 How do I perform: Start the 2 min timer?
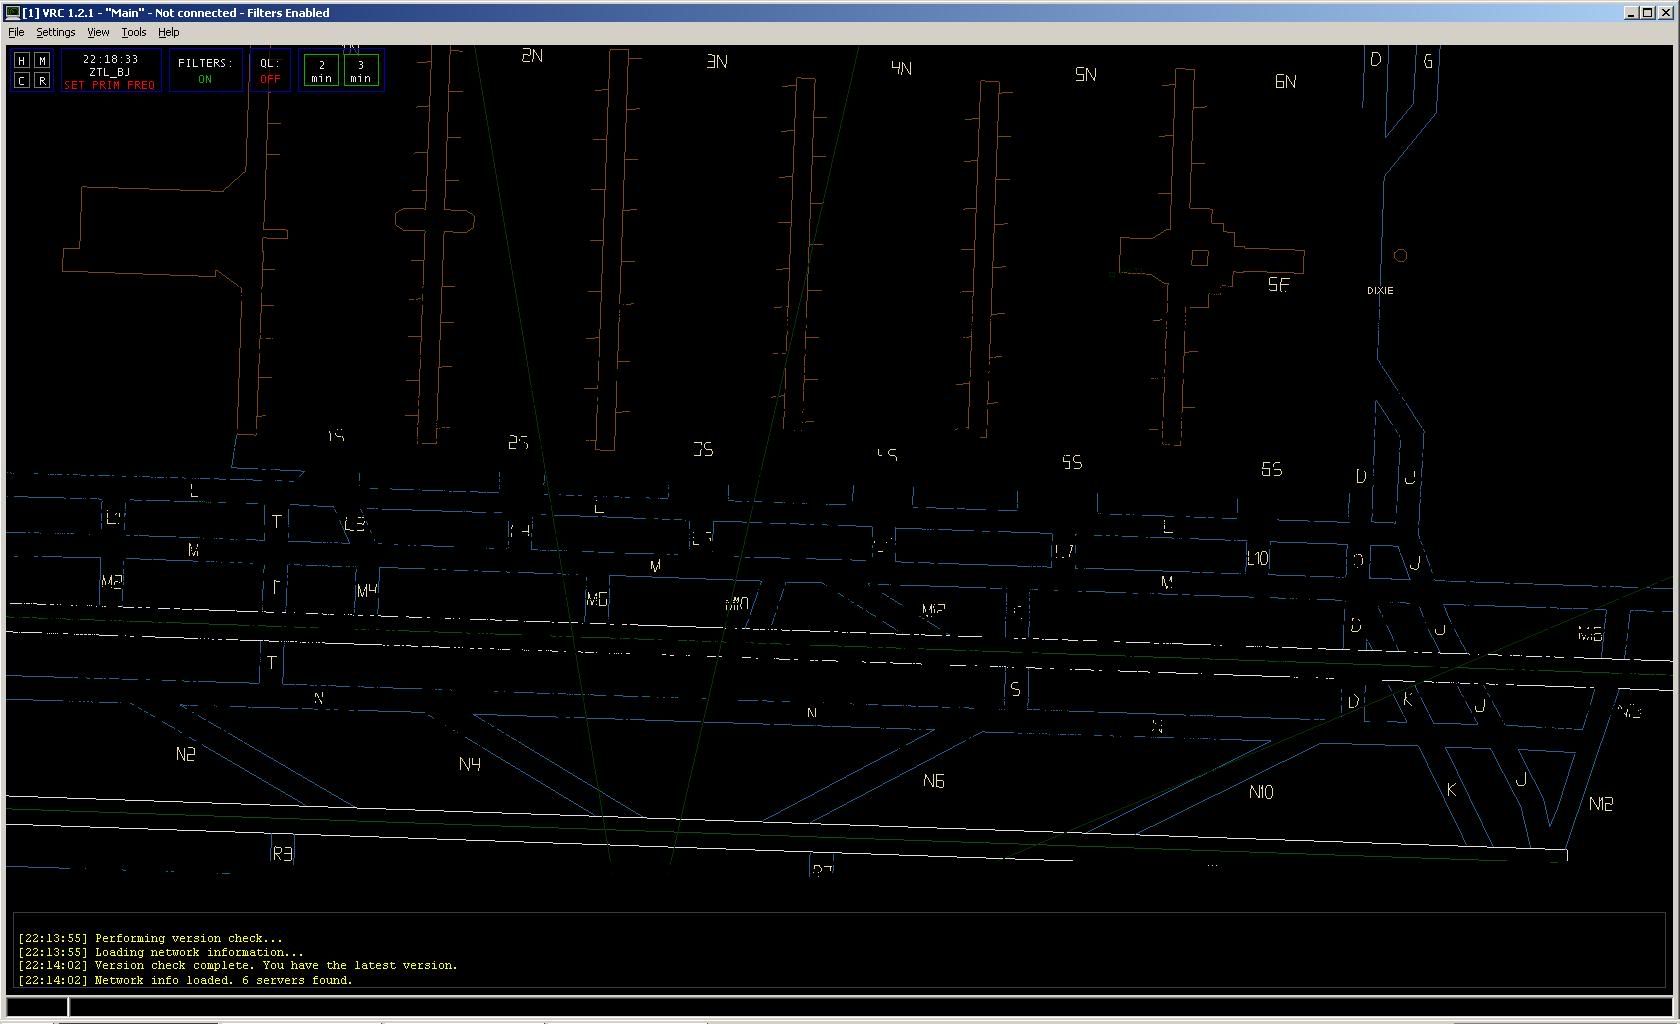click(322, 70)
